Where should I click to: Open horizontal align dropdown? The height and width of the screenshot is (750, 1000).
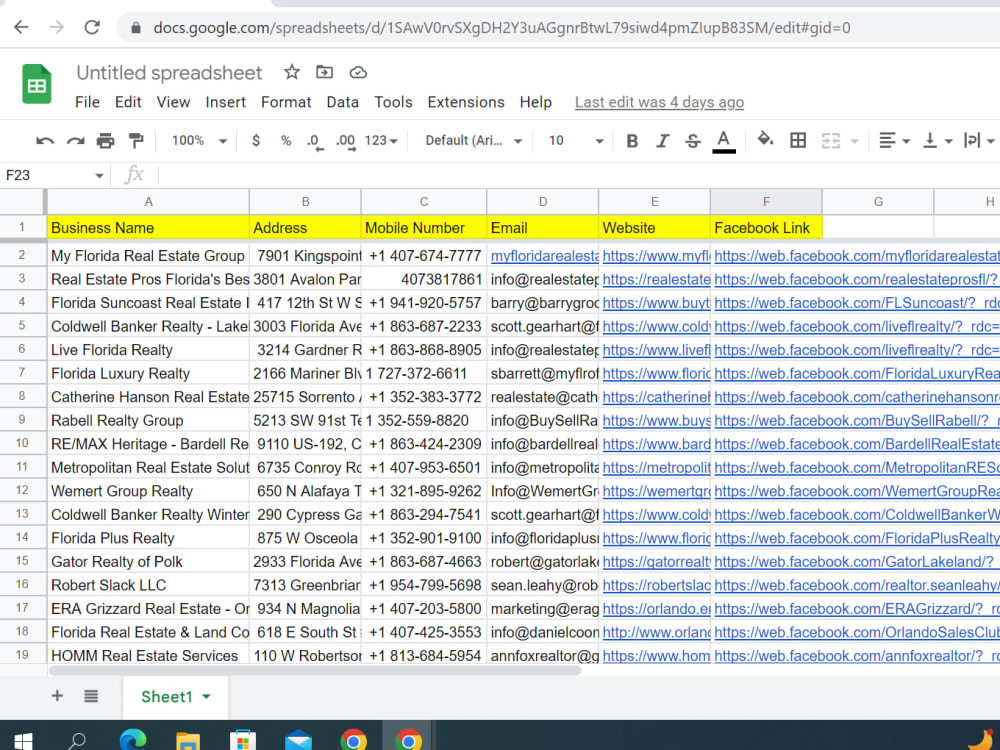point(893,140)
